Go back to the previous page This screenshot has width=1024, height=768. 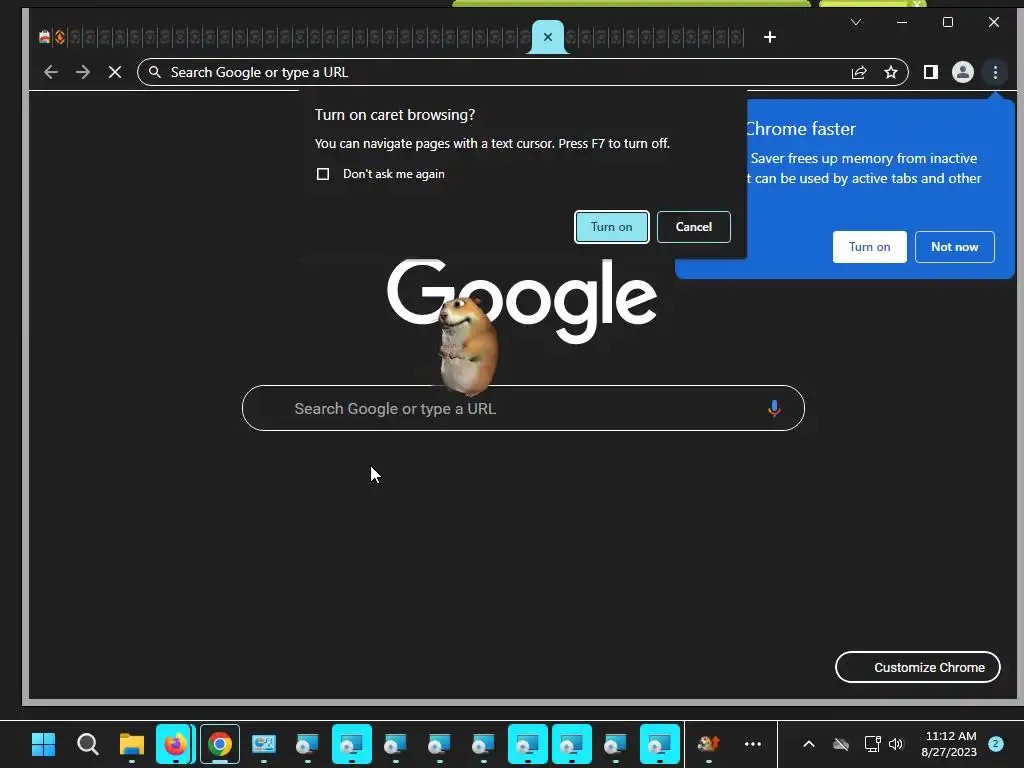pyautogui.click(x=50, y=72)
